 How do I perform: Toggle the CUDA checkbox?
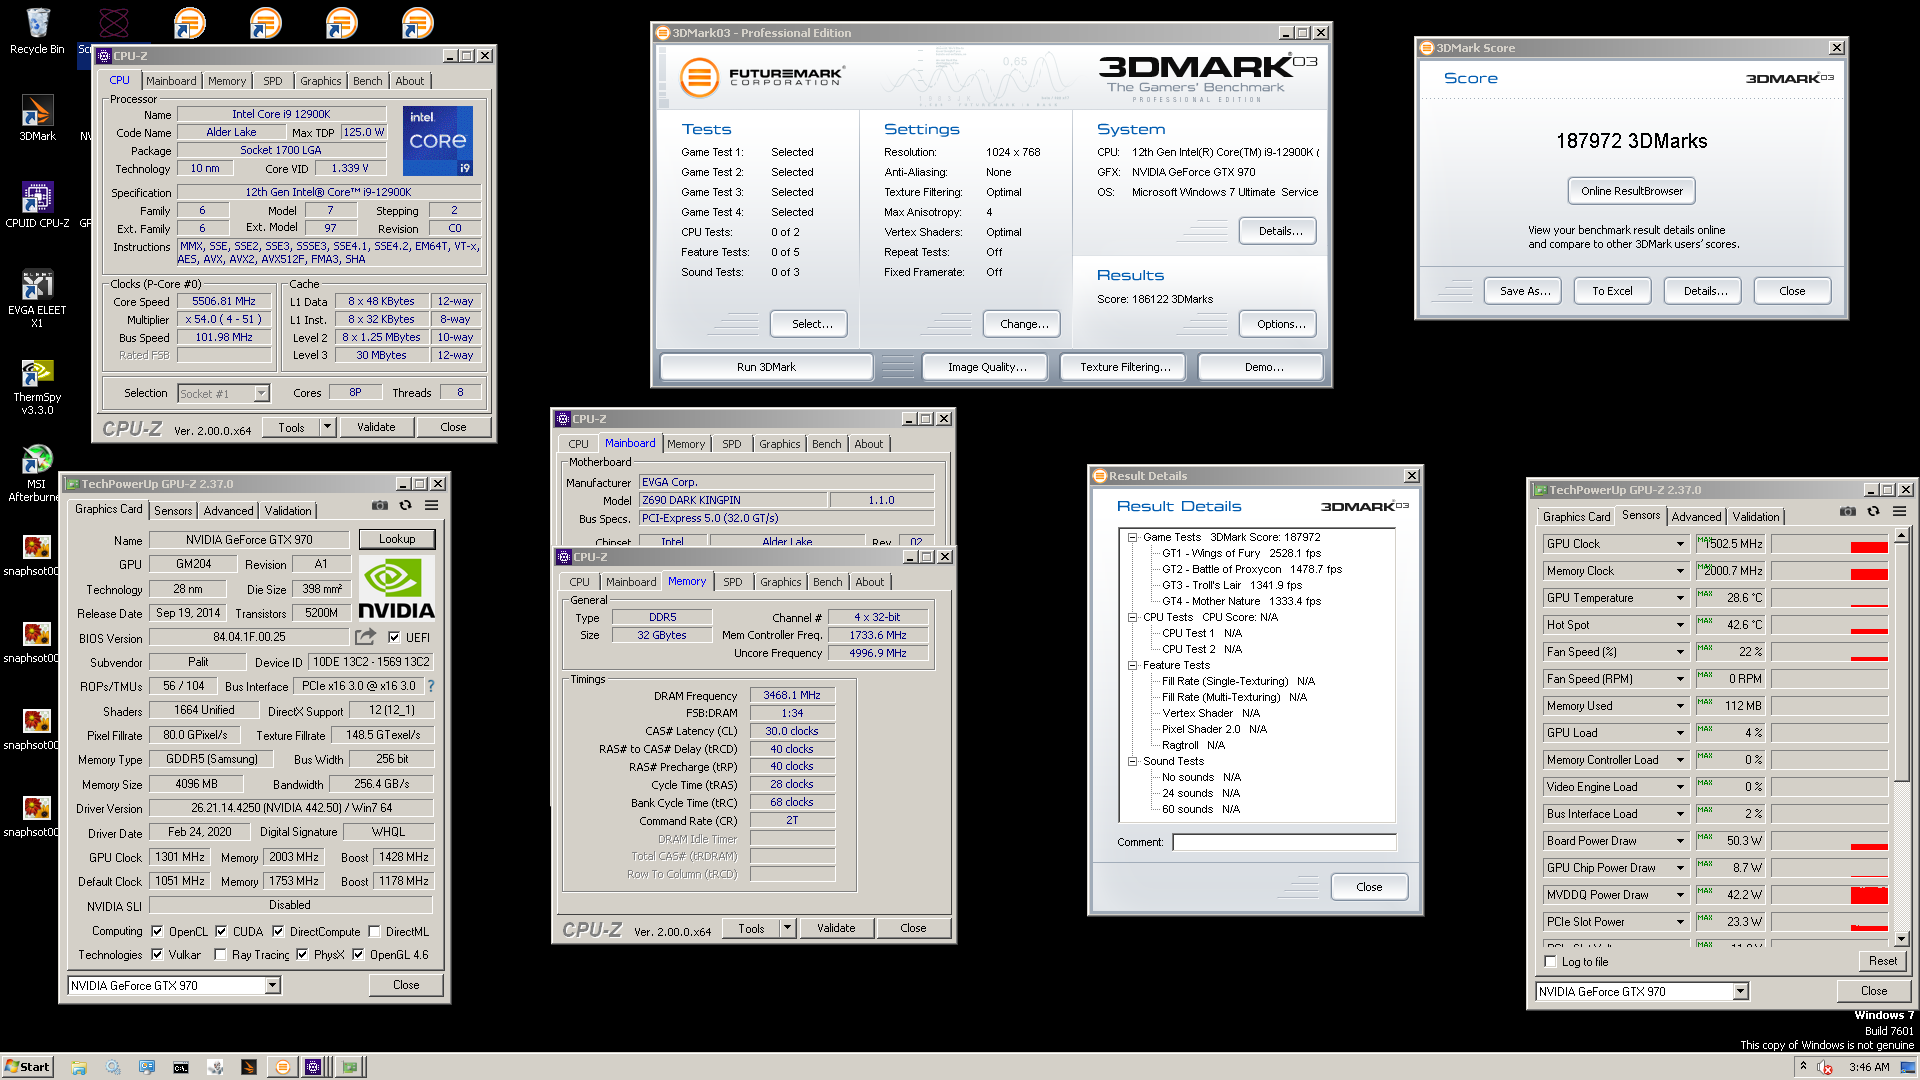coord(221,931)
